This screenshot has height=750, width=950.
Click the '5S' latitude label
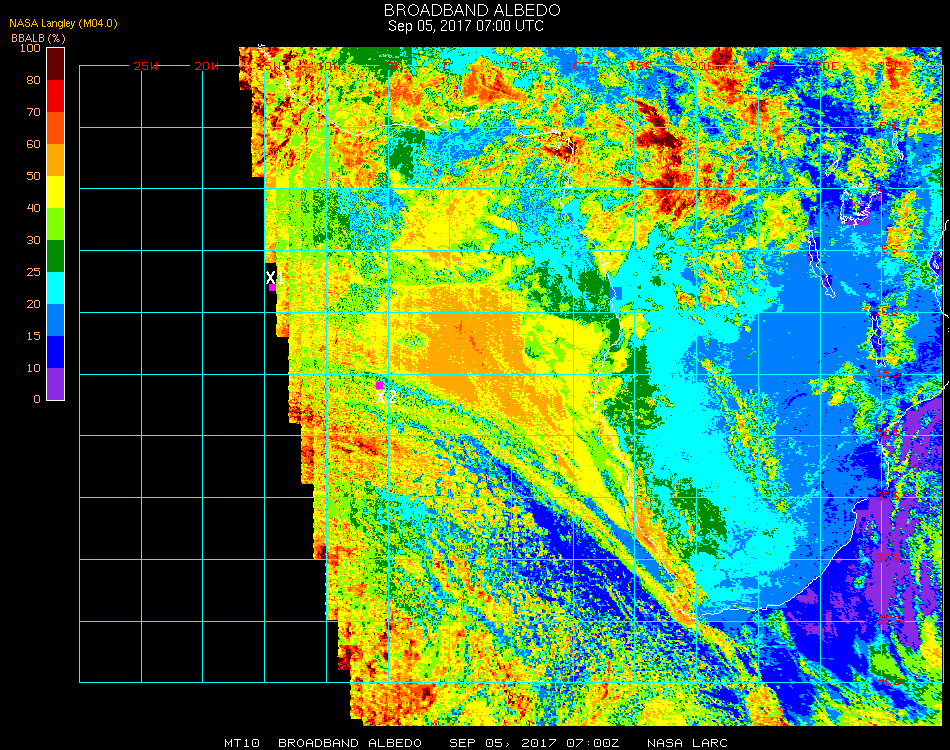click(x=889, y=250)
